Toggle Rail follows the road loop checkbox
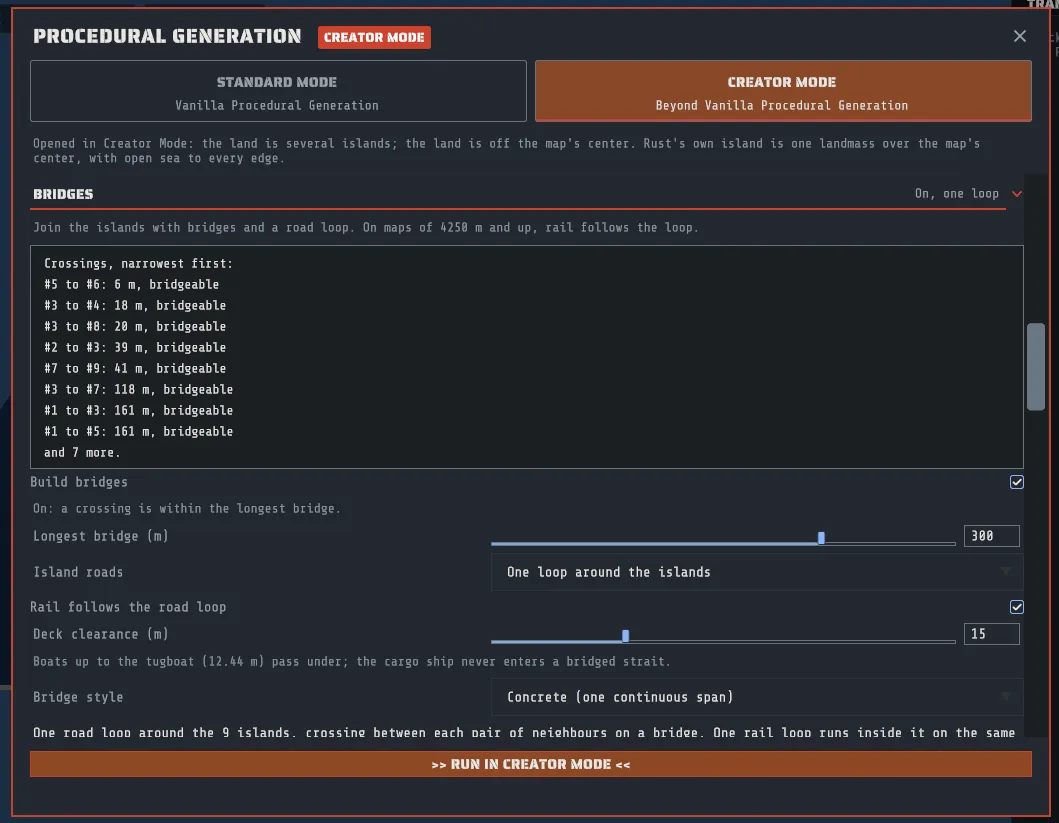 click(x=1016, y=607)
